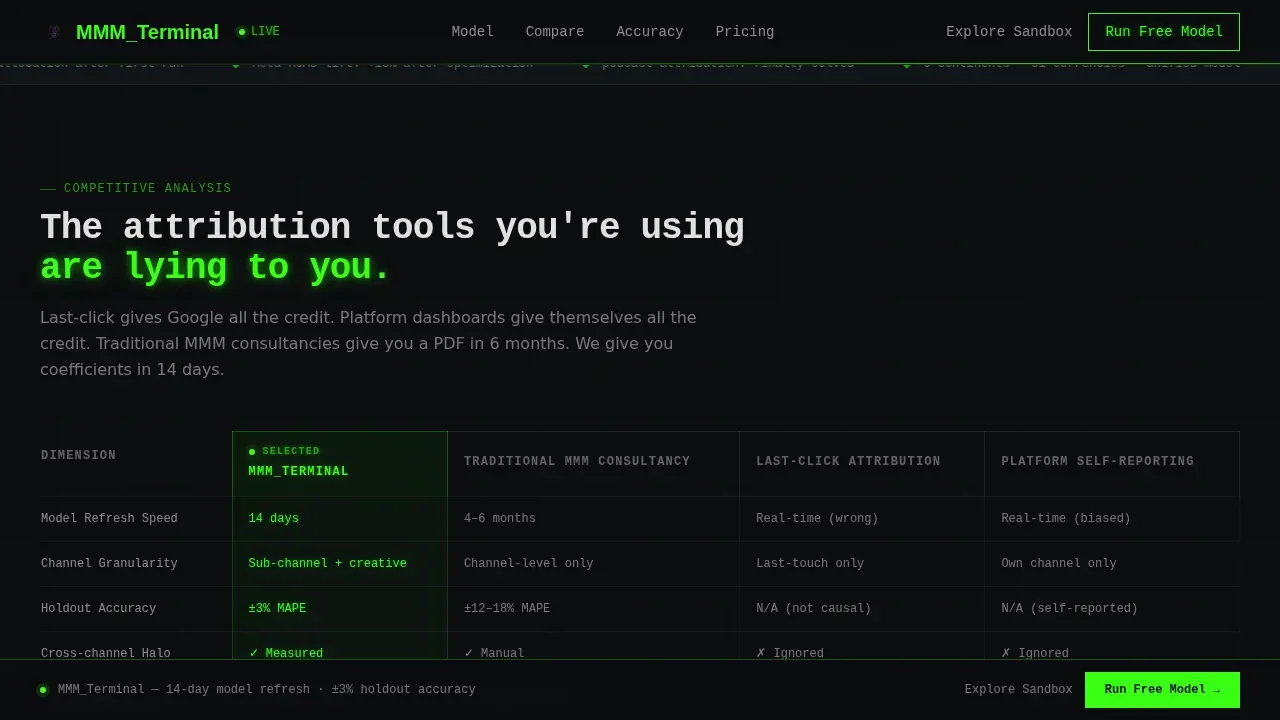Image resolution: width=1280 pixels, height=720 pixels.
Task: Click the Dimension column header
Action: (136, 464)
